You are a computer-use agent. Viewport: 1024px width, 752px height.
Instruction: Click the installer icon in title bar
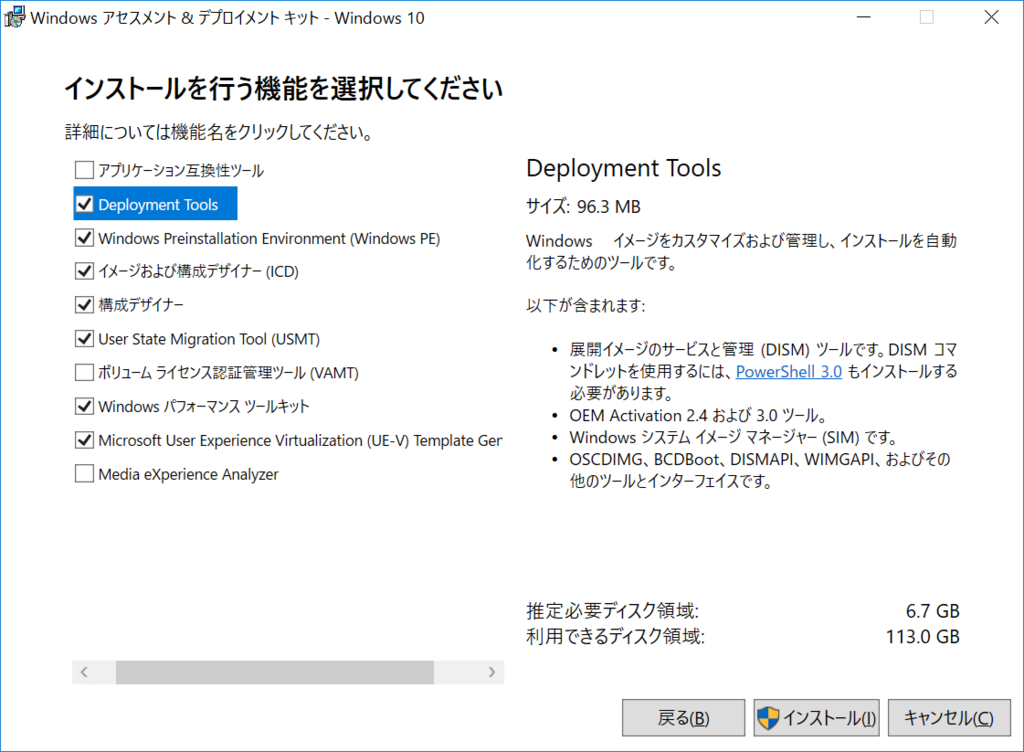[x=15, y=18]
